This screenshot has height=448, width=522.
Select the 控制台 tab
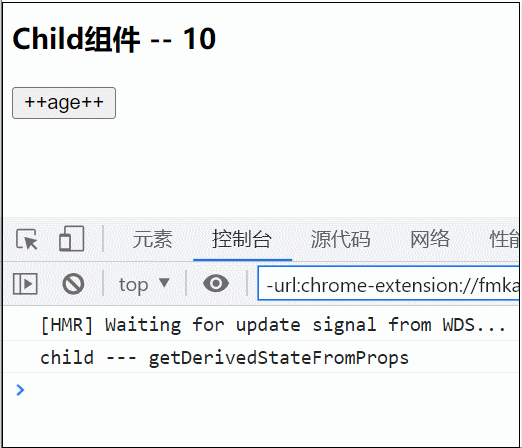(x=242, y=239)
